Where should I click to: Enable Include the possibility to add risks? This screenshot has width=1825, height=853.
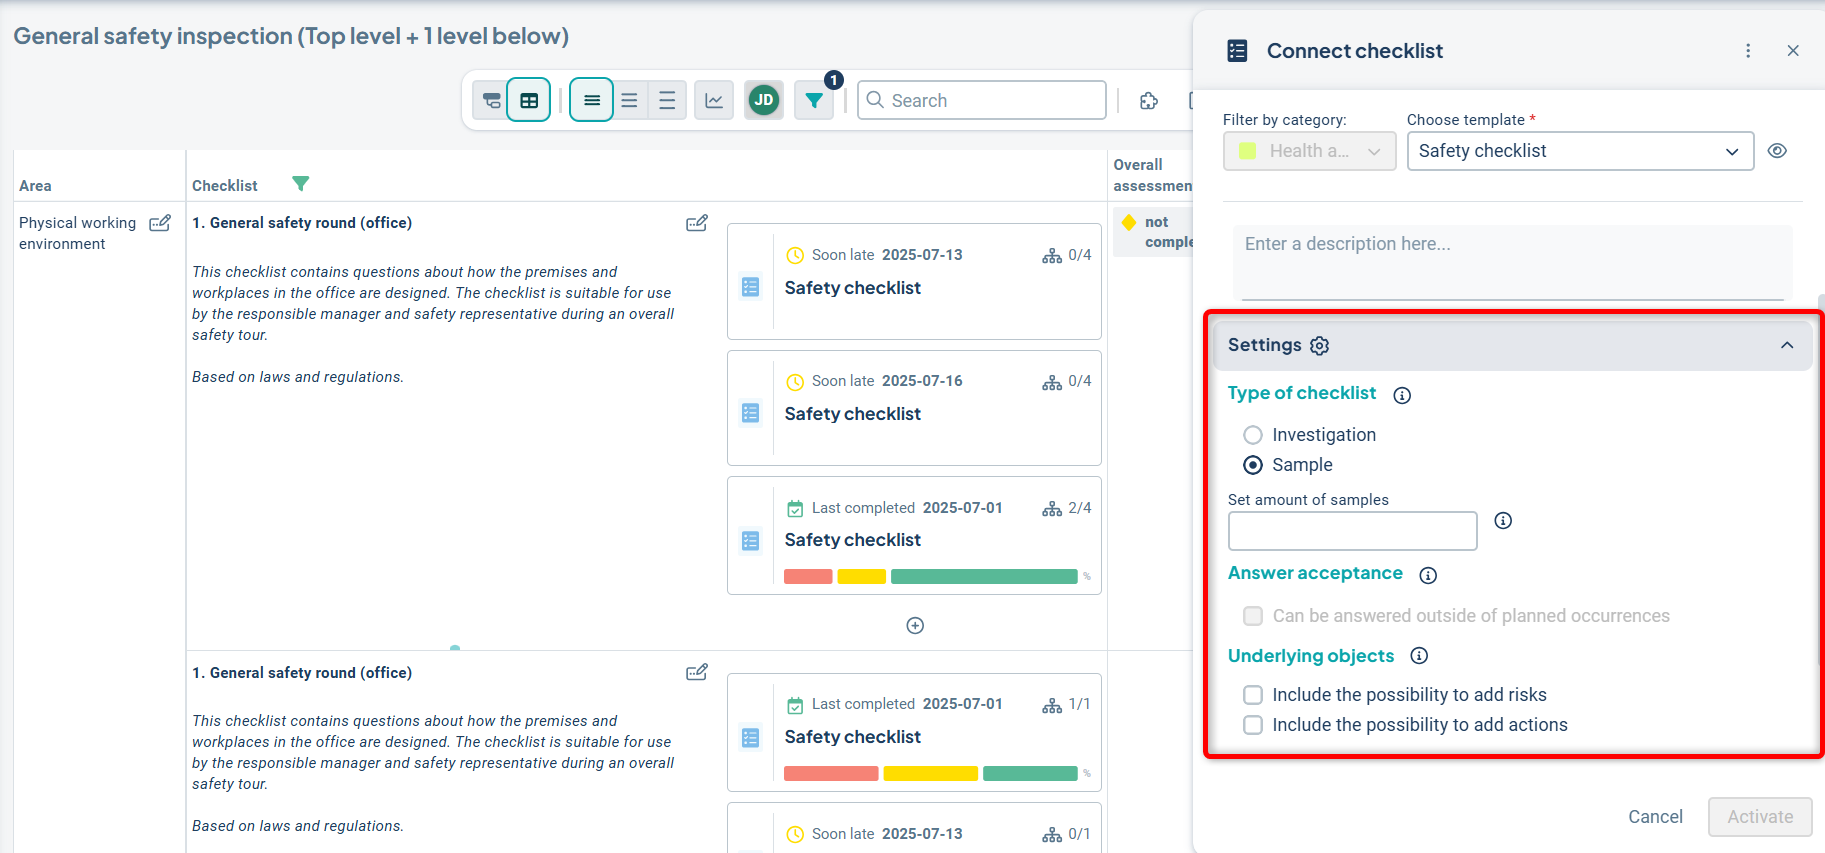1253,695
